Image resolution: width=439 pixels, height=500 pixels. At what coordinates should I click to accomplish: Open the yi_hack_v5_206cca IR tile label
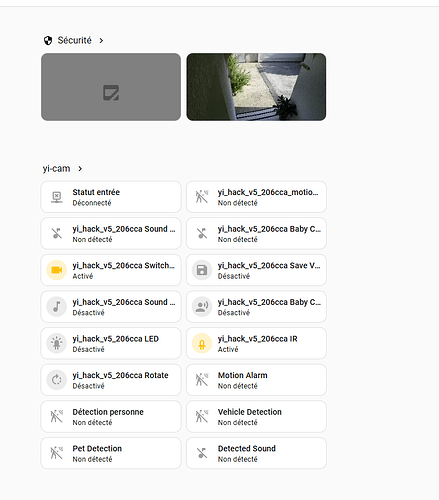(x=258, y=339)
